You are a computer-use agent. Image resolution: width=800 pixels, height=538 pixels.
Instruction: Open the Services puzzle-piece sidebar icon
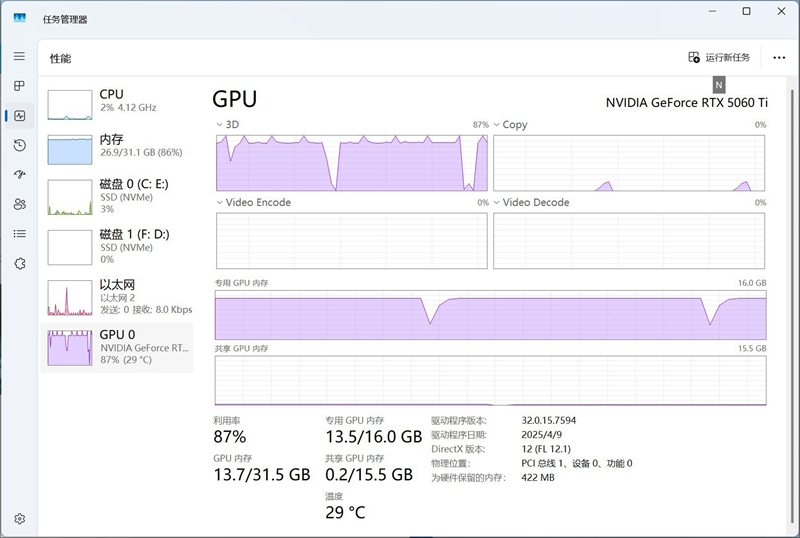point(19,263)
